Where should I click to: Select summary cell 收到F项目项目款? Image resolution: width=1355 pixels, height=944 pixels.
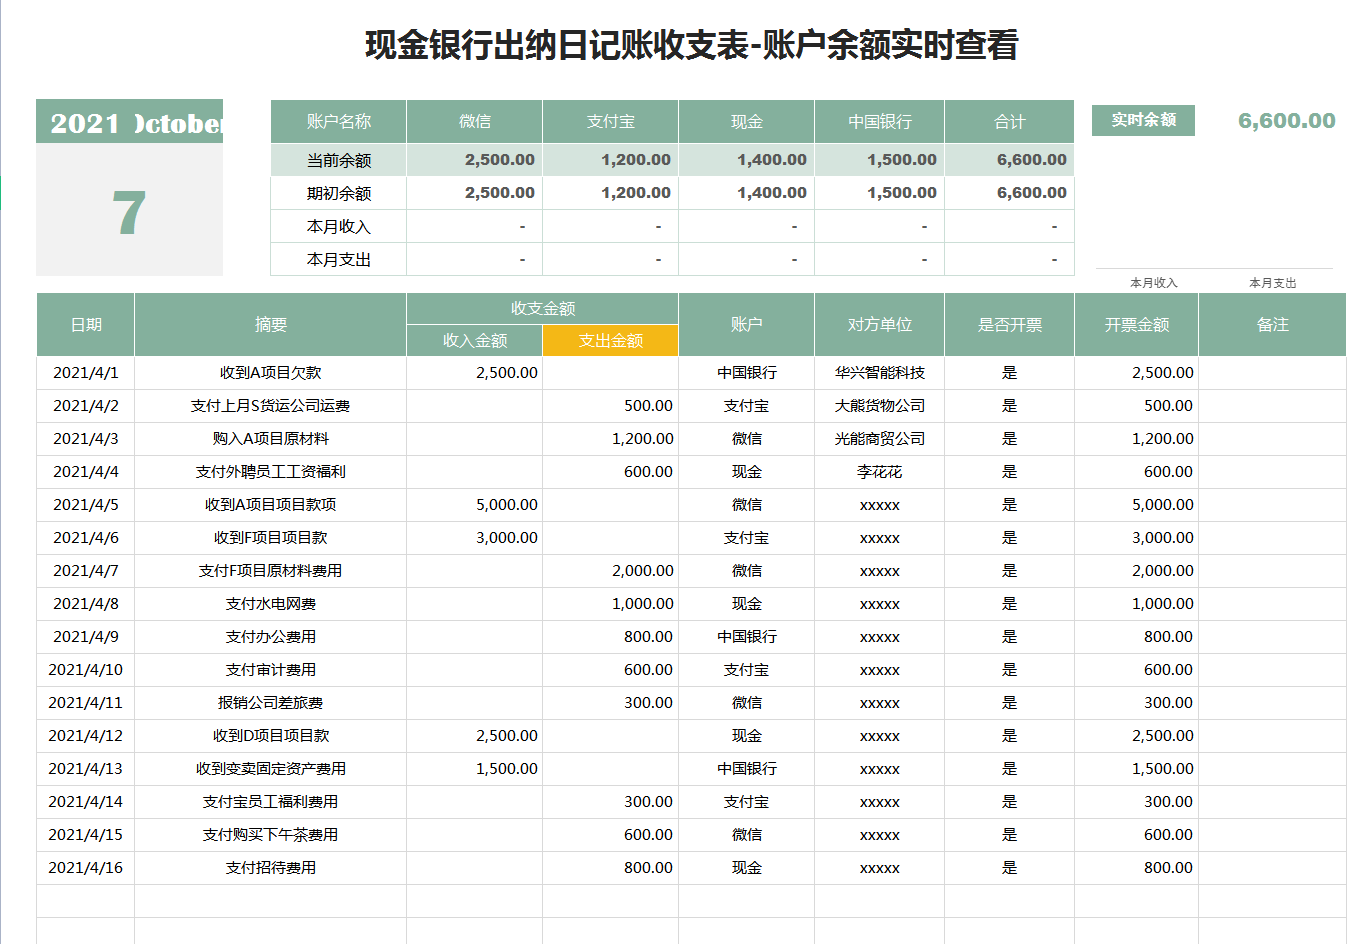point(270,538)
